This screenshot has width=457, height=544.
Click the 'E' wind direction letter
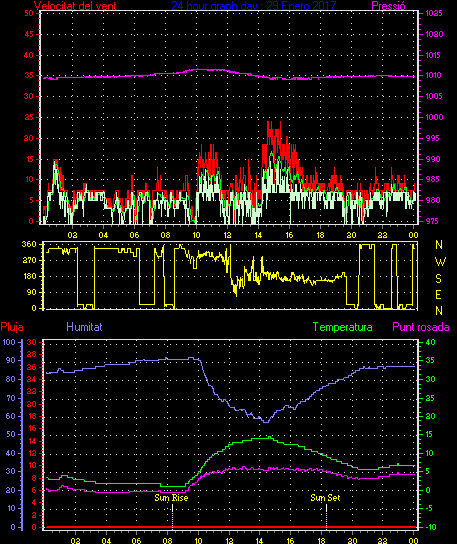click(x=438, y=295)
